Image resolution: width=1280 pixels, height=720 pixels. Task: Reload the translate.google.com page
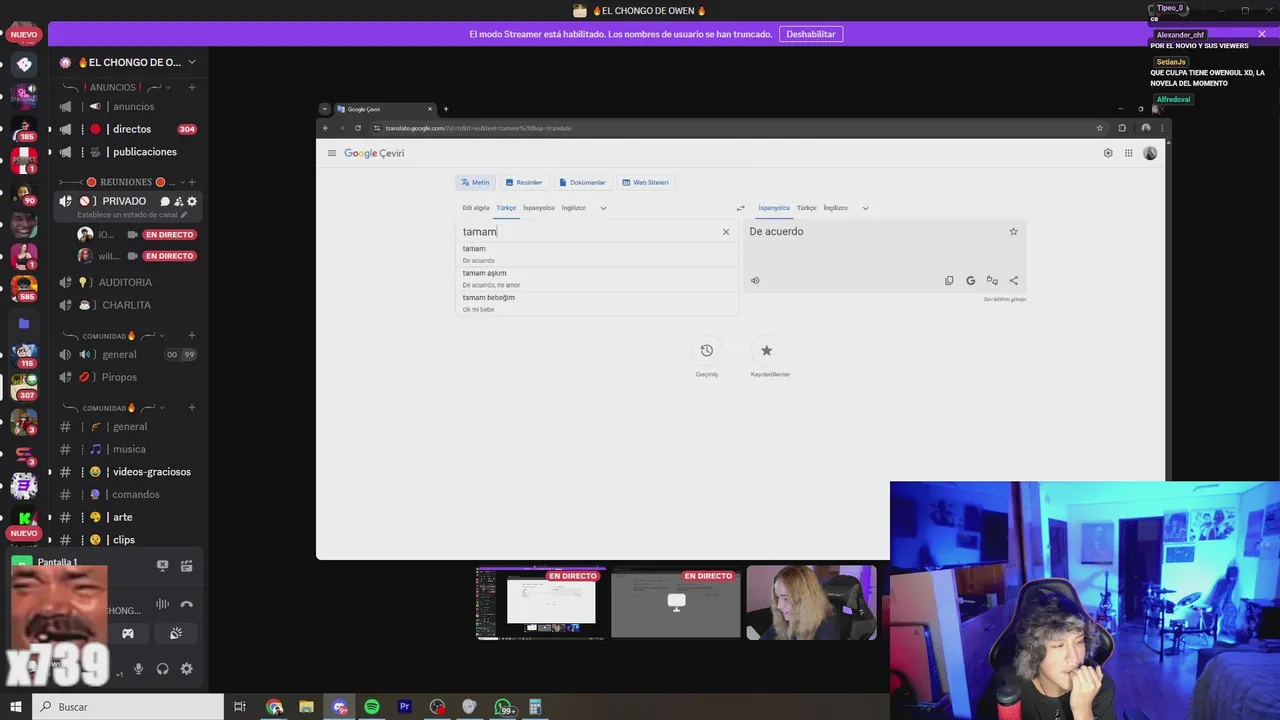tap(358, 128)
